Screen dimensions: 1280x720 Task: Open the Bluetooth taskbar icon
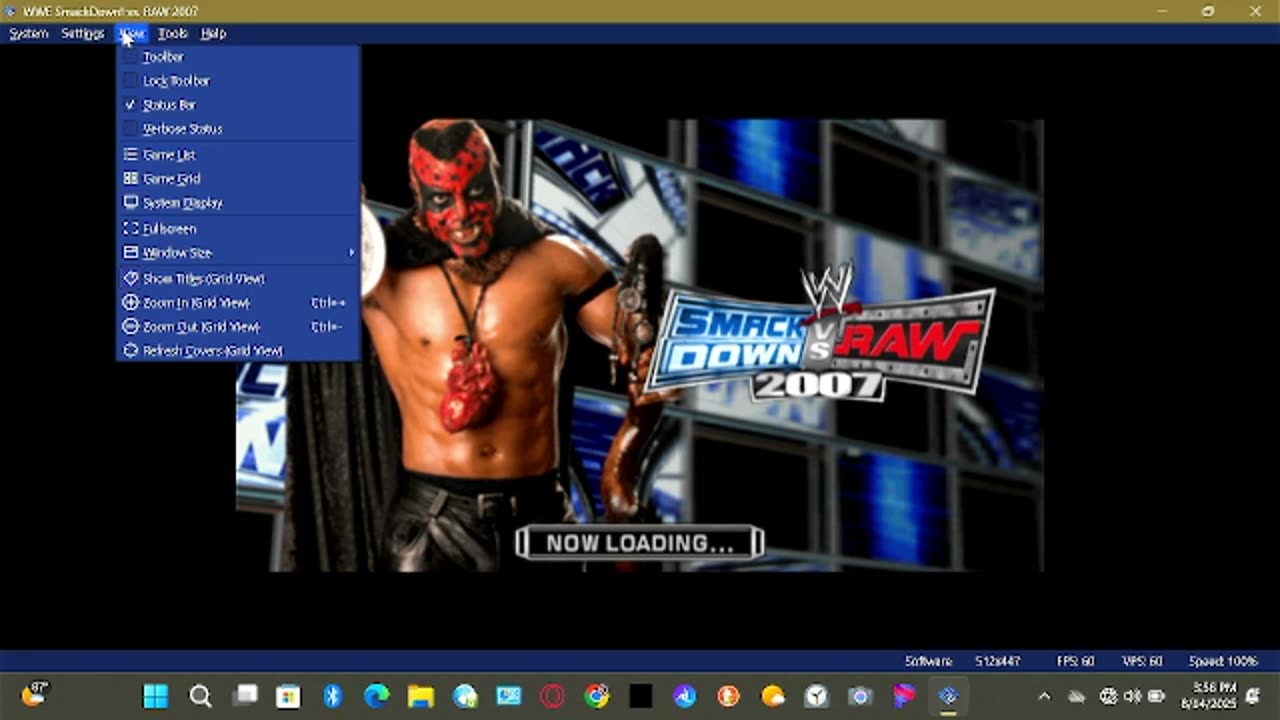[332, 696]
